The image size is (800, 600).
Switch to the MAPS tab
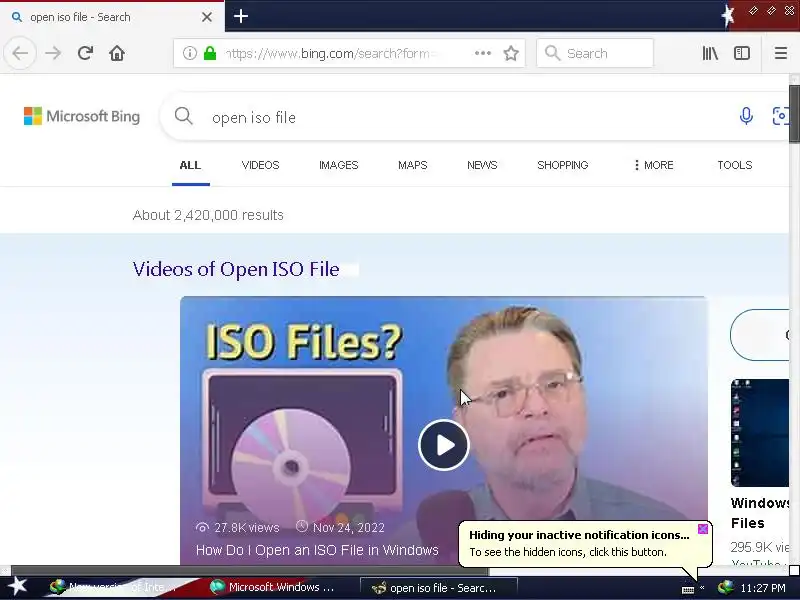pos(412,165)
